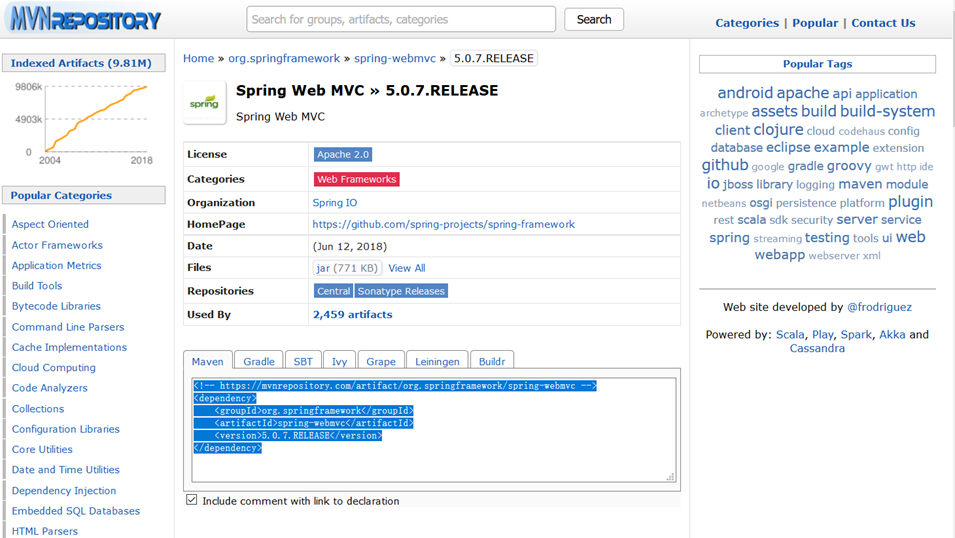This screenshot has width=955, height=538.
Task: Switch to the Buildr tab
Action: (492, 361)
